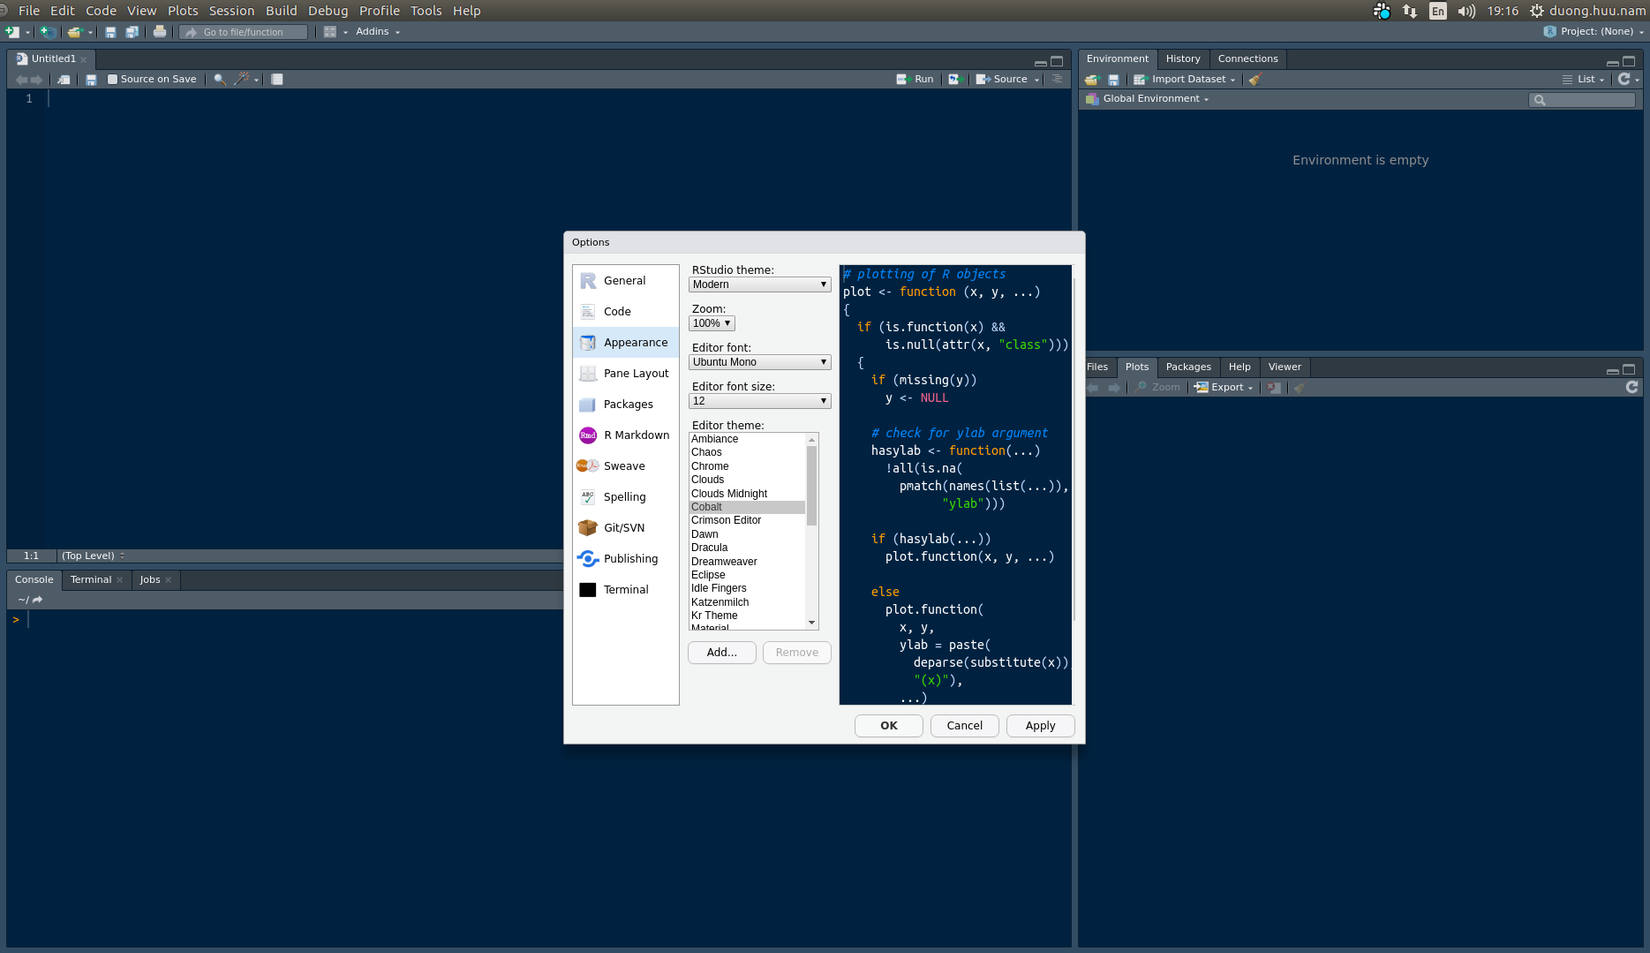1650x953 pixels.
Task: Open the Git/SVN settings section
Action: coord(622,527)
